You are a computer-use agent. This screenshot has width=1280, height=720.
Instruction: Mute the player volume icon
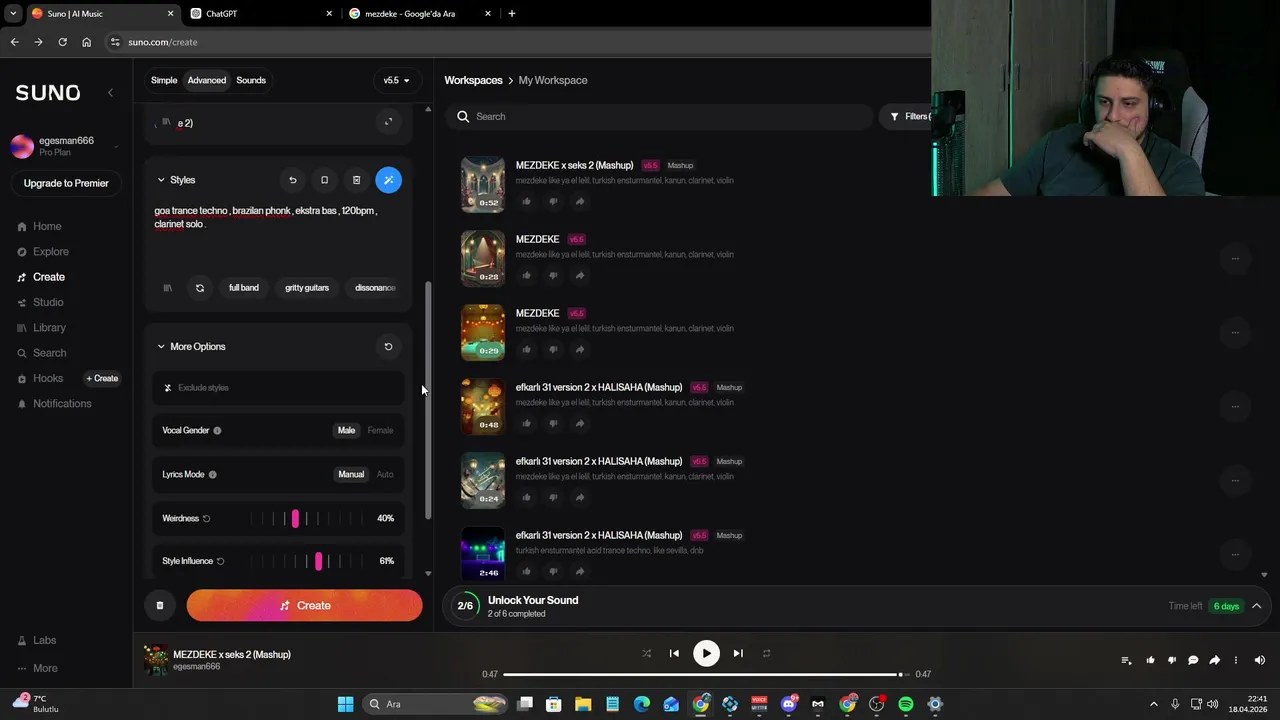click(x=1259, y=660)
